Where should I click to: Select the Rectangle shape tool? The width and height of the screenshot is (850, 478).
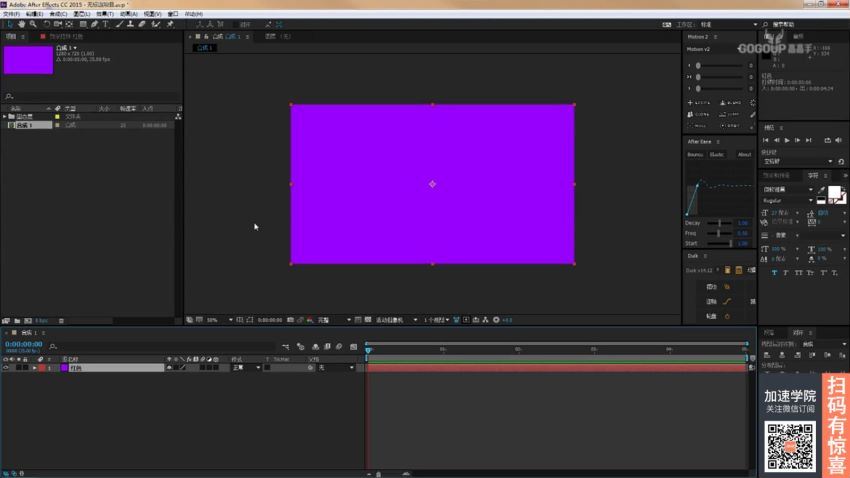[83, 24]
